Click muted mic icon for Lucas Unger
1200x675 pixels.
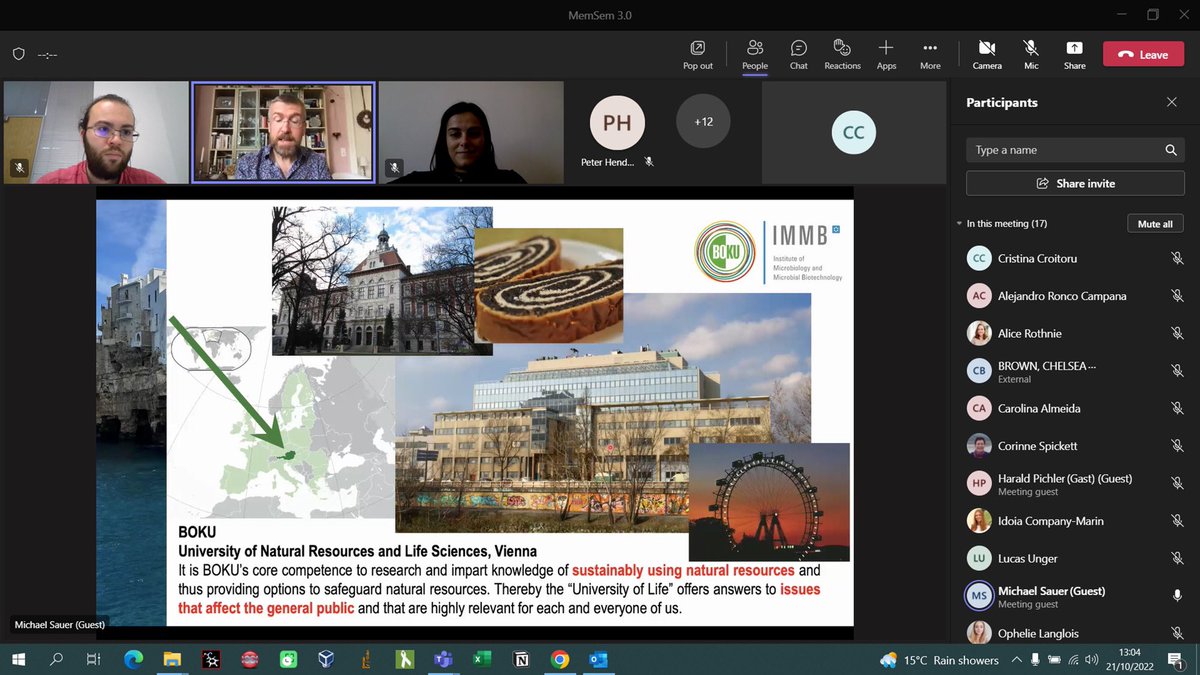pyautogui.click(x=1177, y=558)
